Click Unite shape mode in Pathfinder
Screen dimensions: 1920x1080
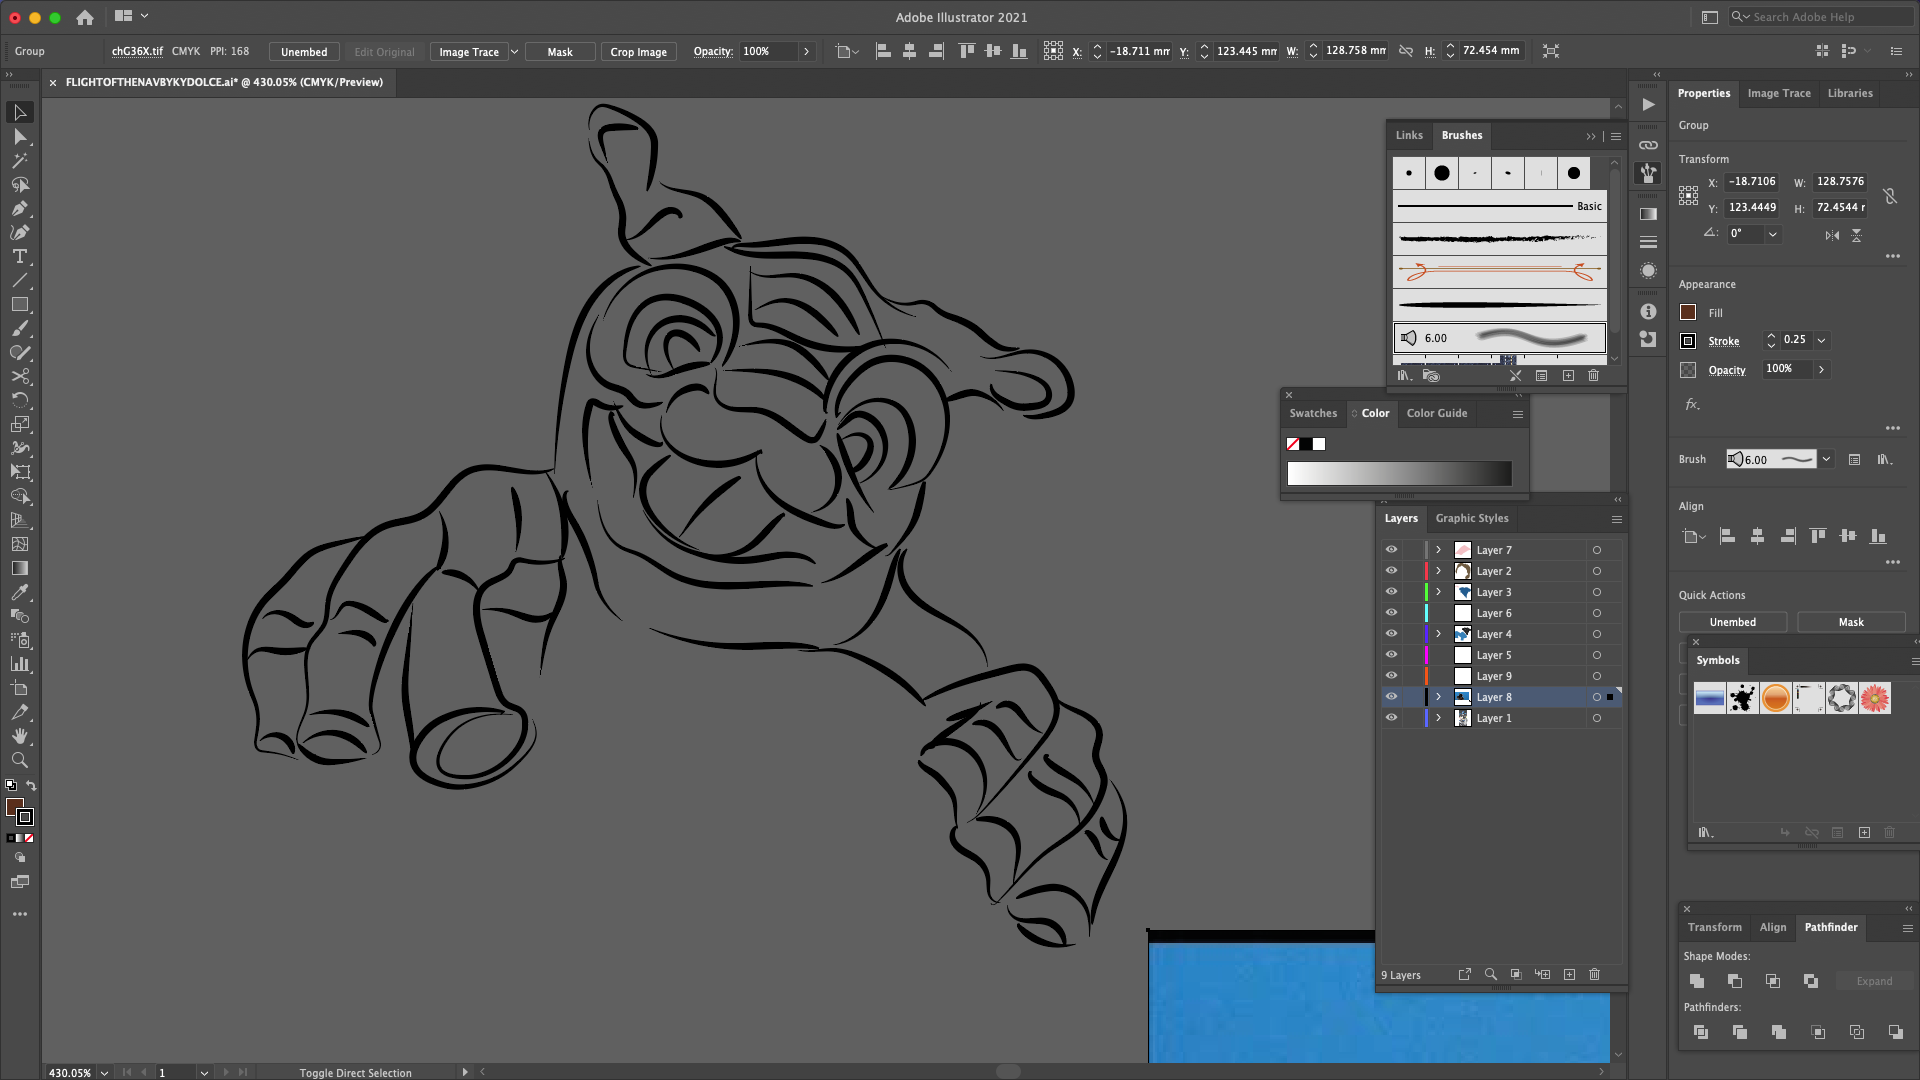click(1697, 981)
